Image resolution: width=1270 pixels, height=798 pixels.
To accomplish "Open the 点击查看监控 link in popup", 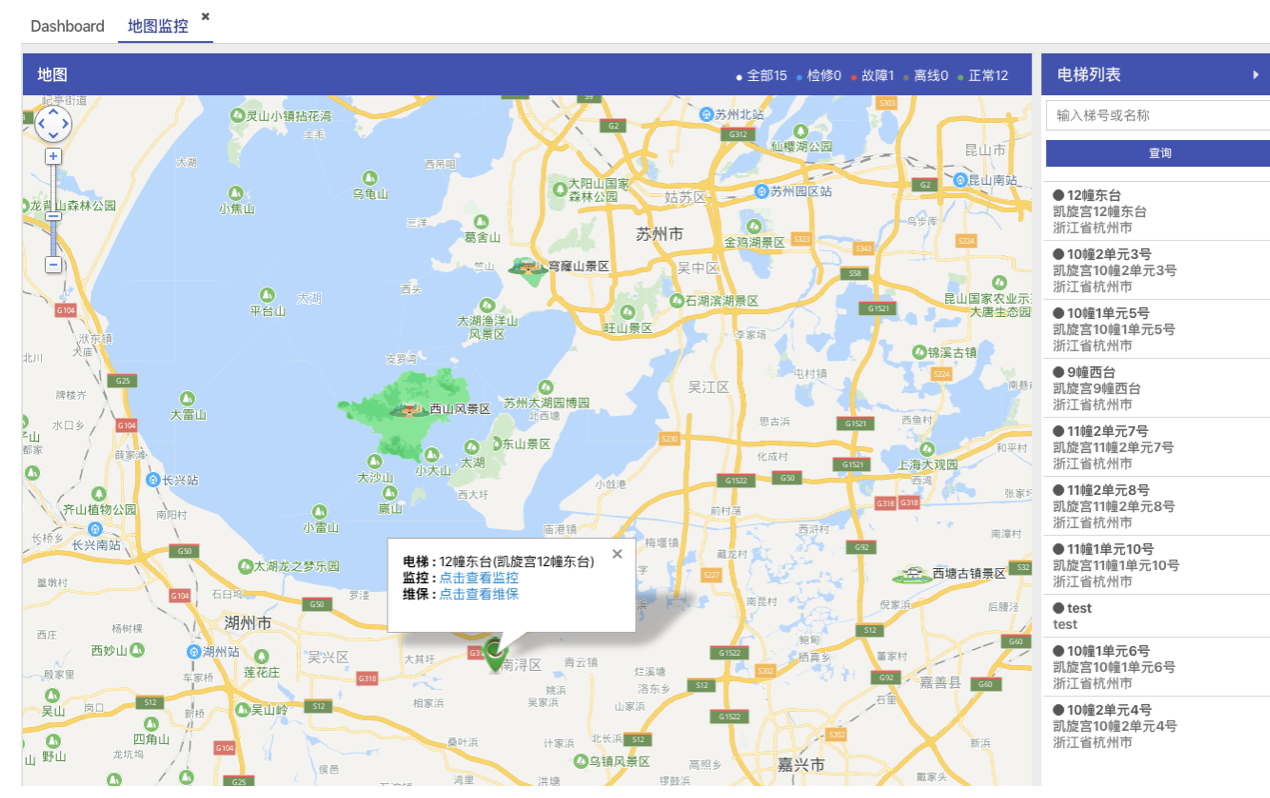I will pos(479,578).
